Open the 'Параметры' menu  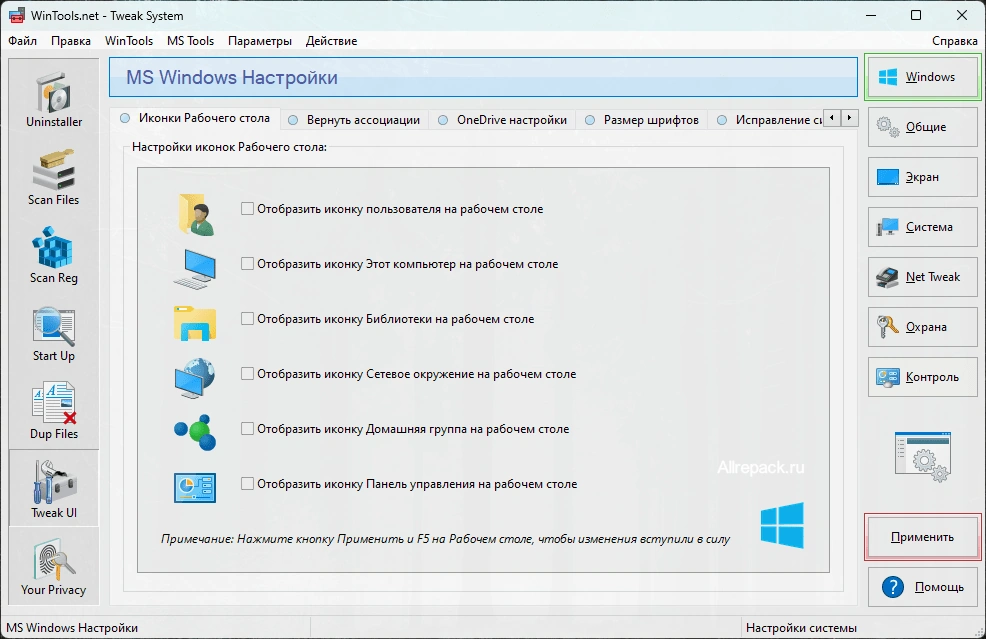(260, 41)
